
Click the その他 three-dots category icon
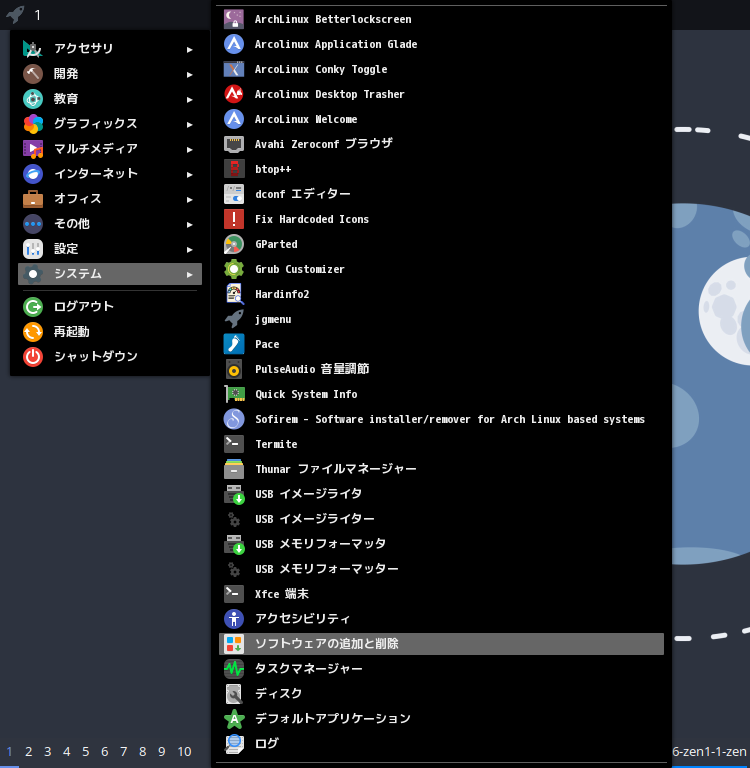(33, 224)
